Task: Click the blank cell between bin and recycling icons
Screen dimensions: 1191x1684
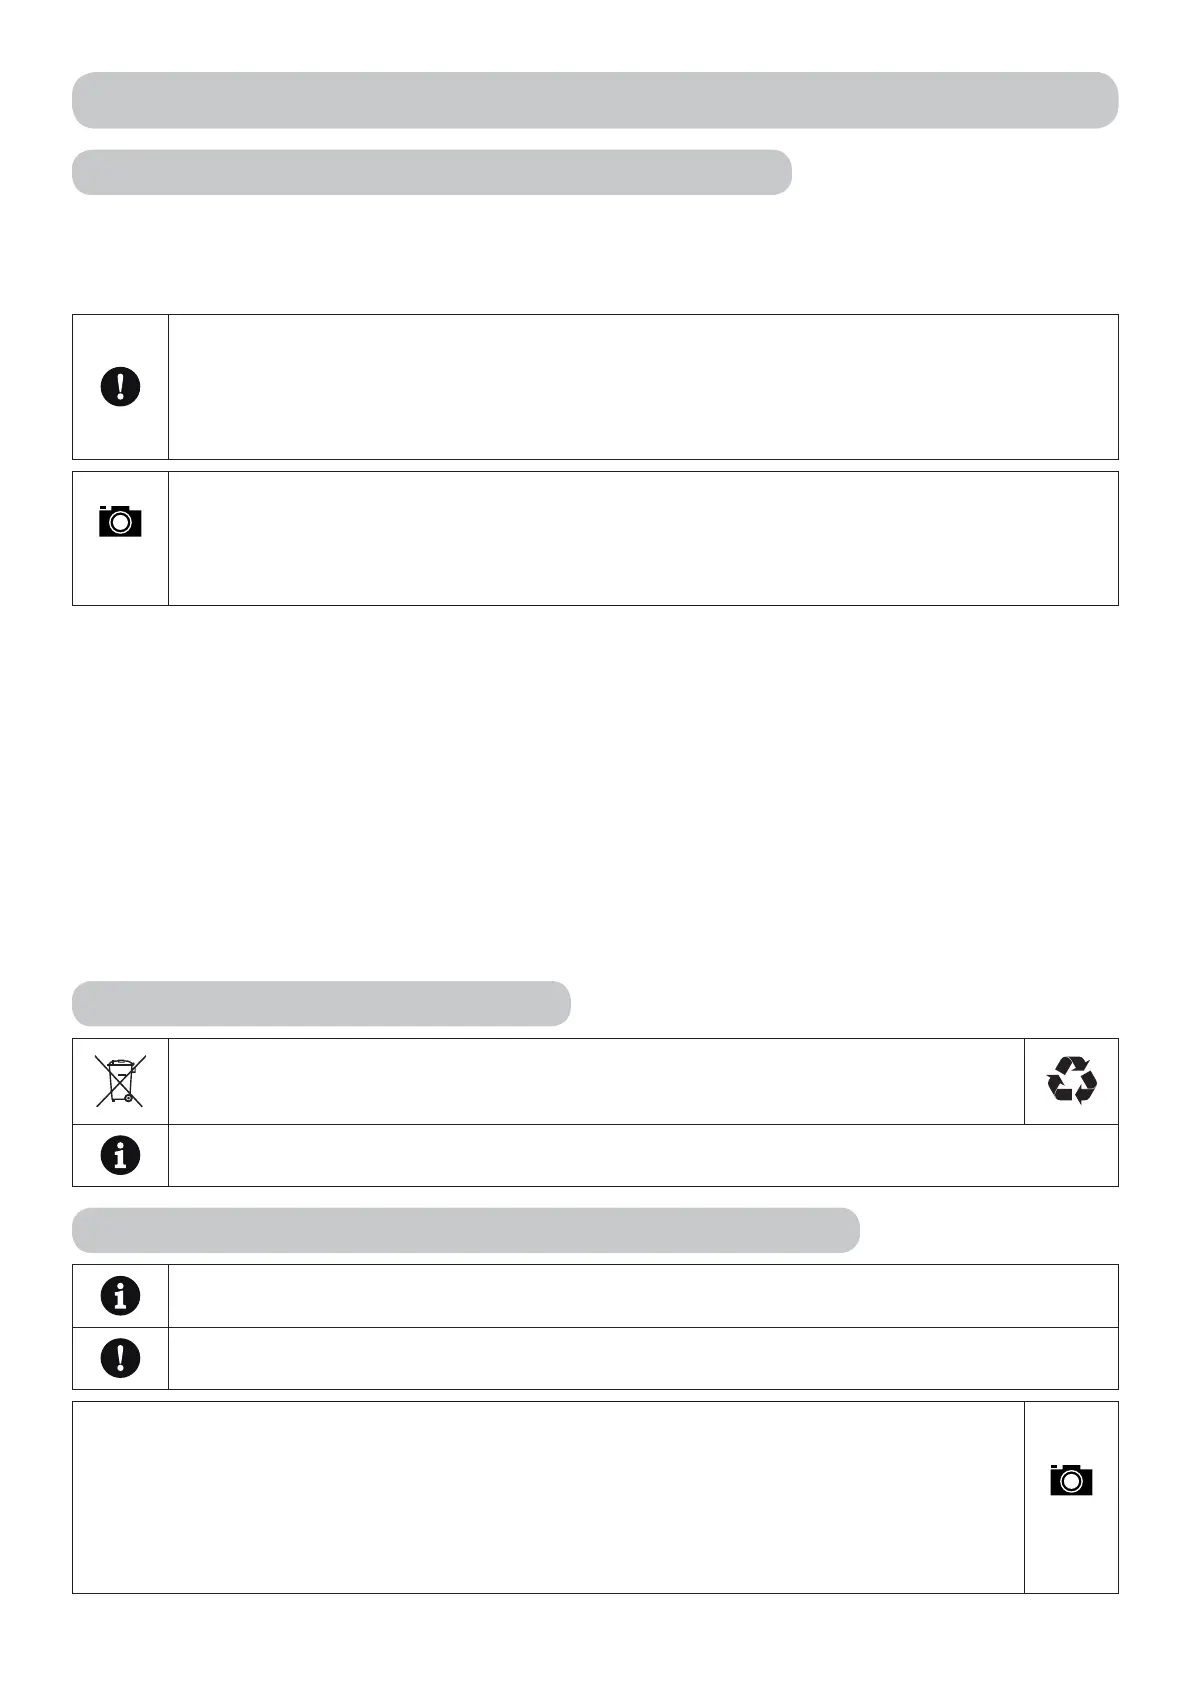Action: pyautogui.click(x=596, y=1081)
